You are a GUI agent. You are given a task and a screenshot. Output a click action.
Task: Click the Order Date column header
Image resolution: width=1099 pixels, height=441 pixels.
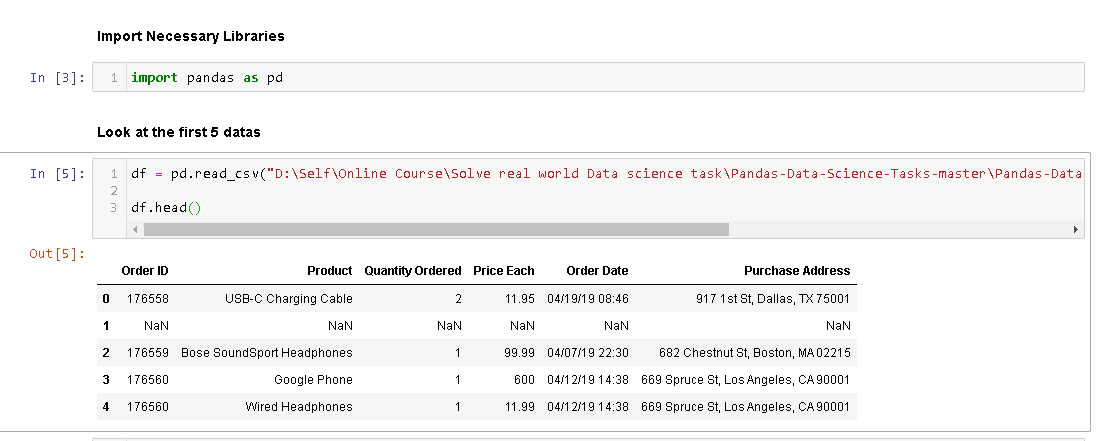pos(597,271)
